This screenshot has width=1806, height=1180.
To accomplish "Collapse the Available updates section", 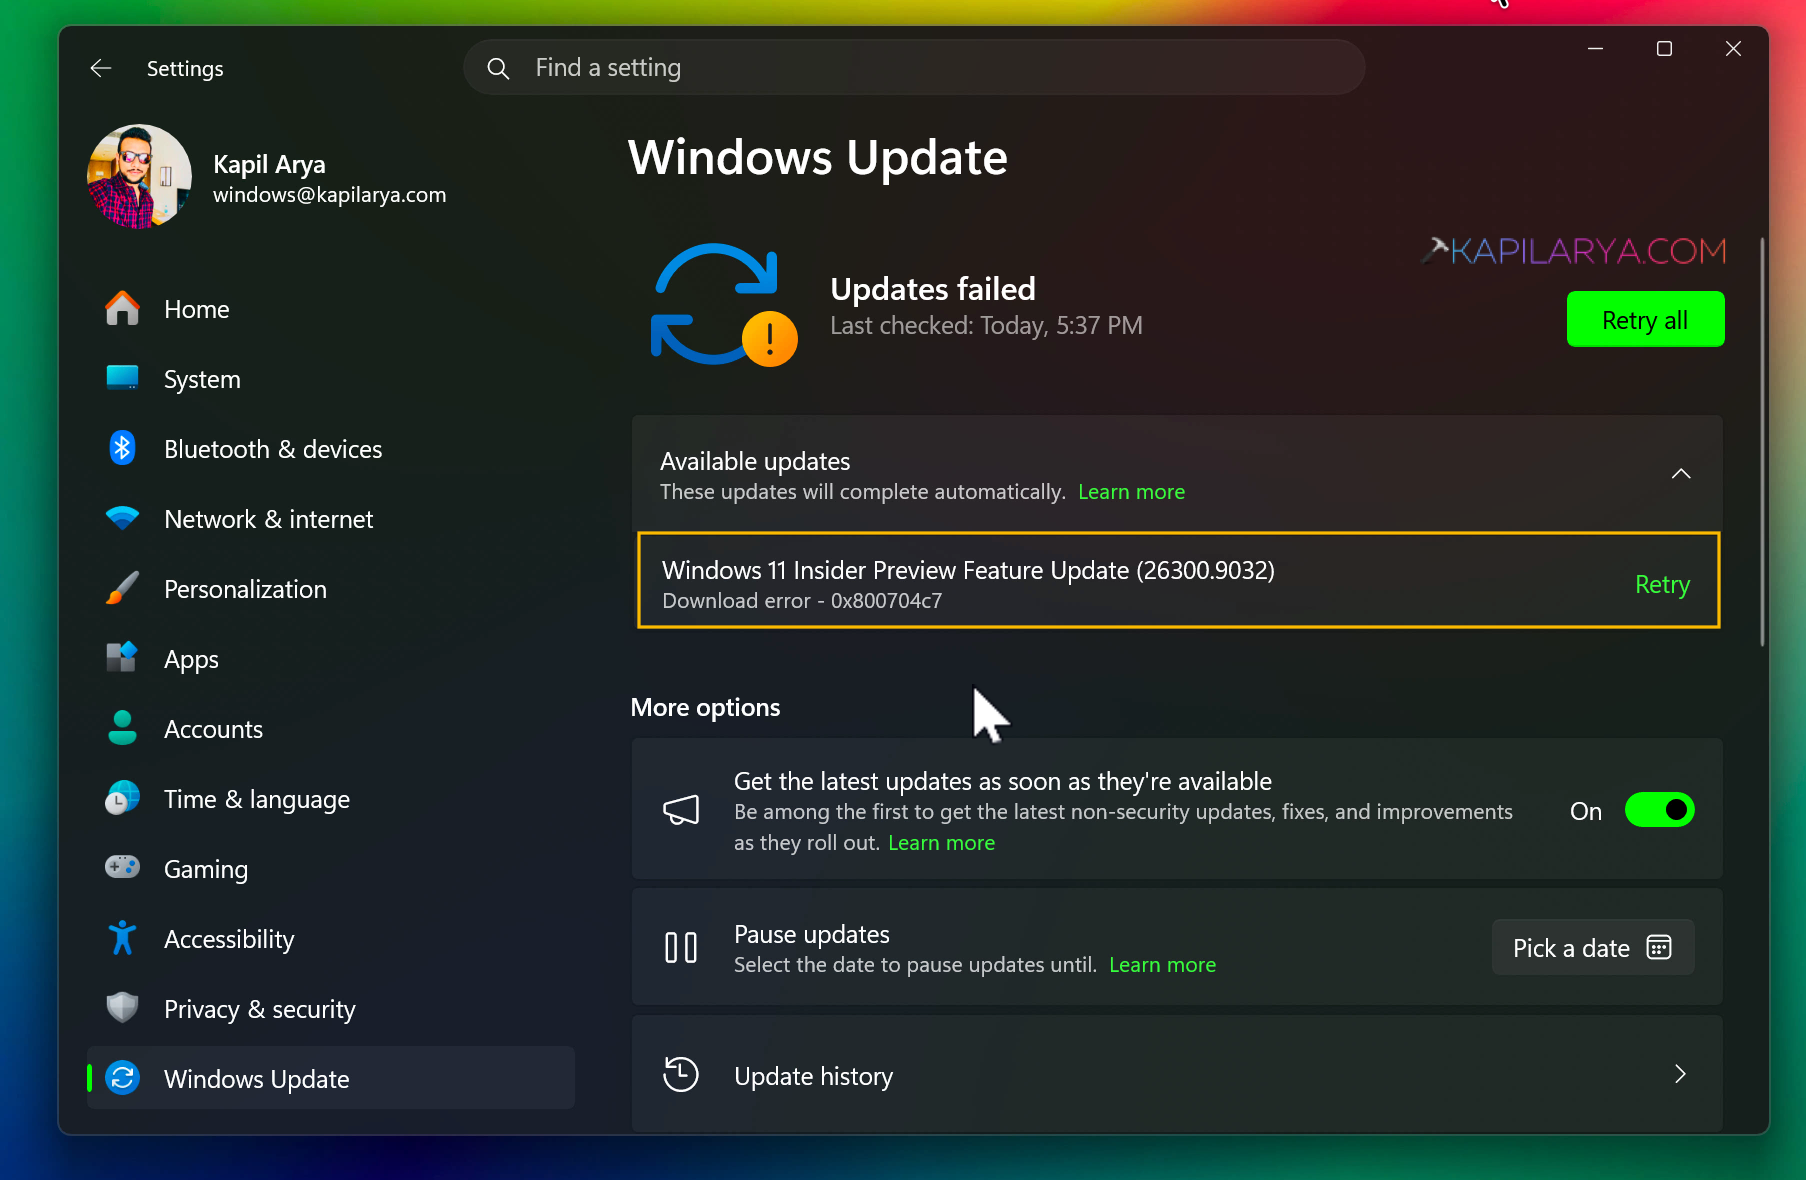I will pos(1681,474).
